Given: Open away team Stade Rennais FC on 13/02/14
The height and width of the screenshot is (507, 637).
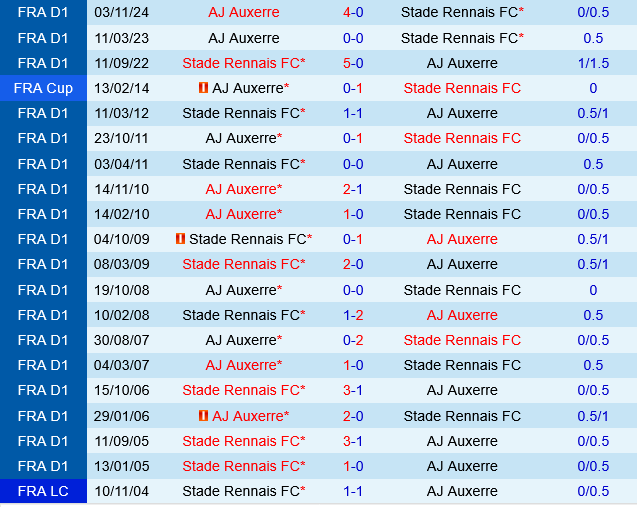Looking at the screenshot, I should (x=462, y=88).
